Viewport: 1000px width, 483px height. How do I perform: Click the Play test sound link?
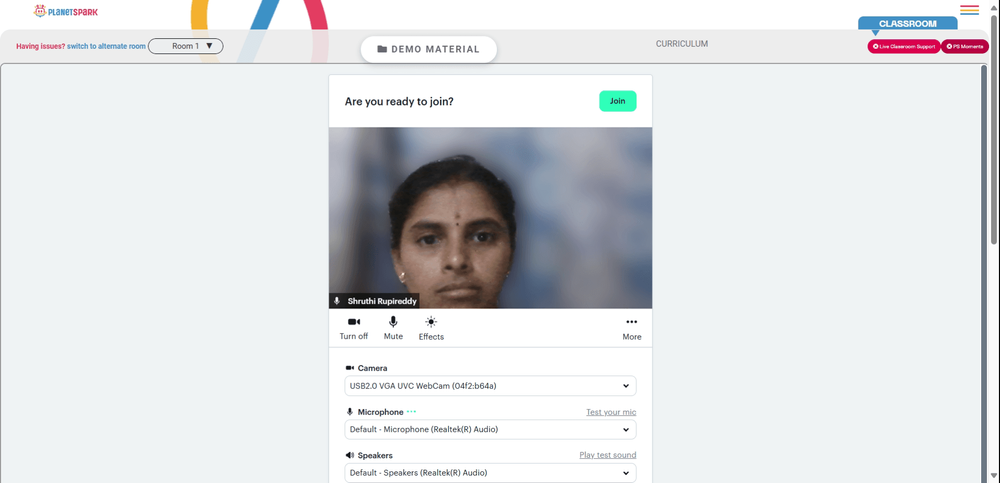[607, 455]
